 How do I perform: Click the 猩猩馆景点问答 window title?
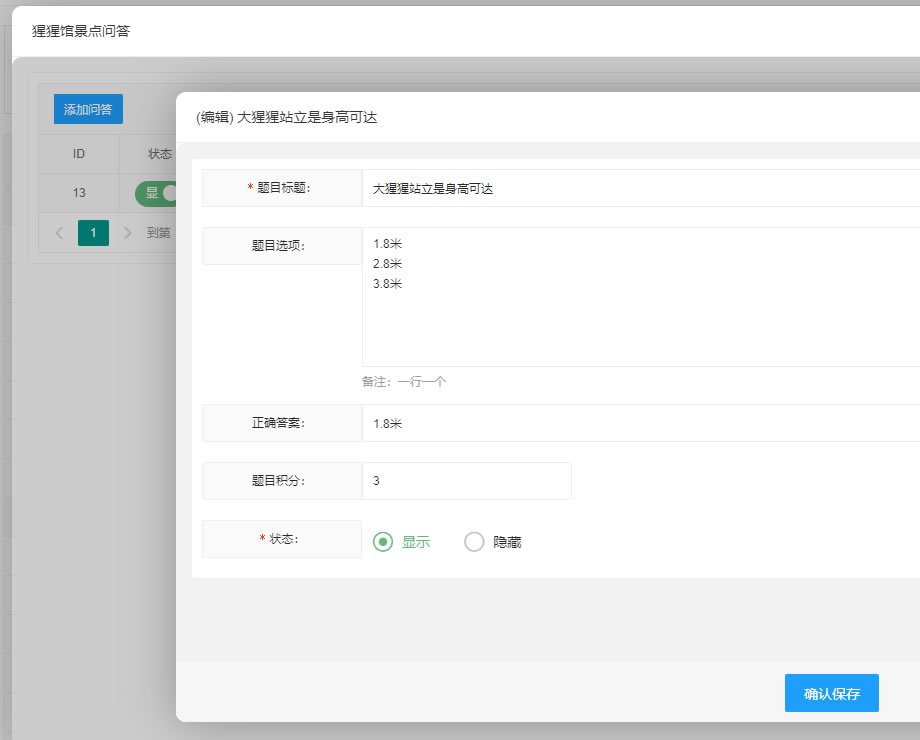click(81, 31)
